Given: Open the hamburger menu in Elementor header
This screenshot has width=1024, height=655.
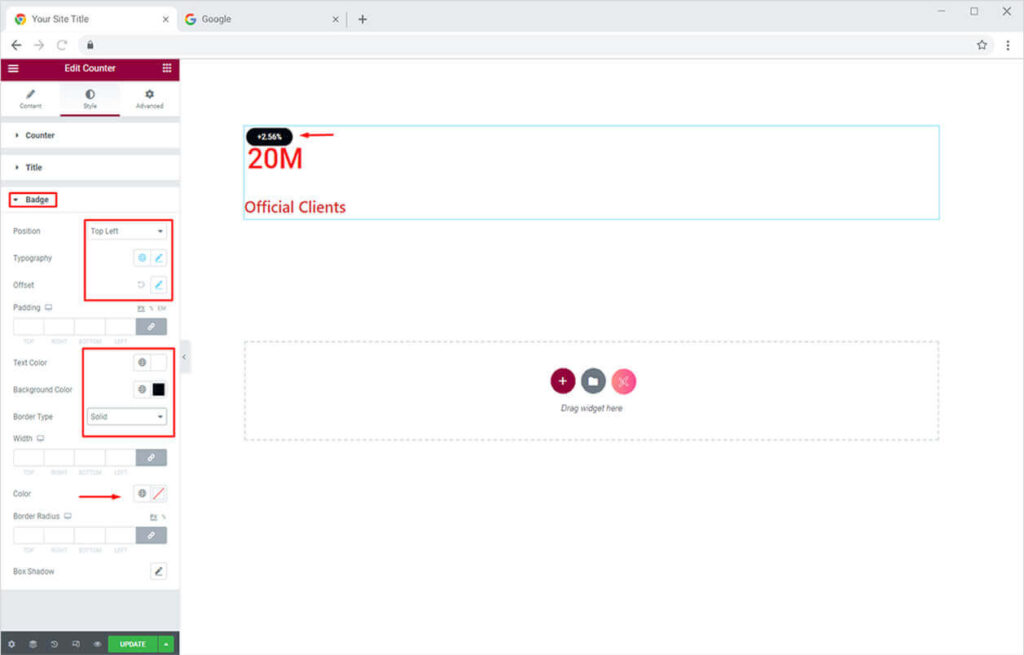Looking at the screenshot, I should tap(13, 68).
